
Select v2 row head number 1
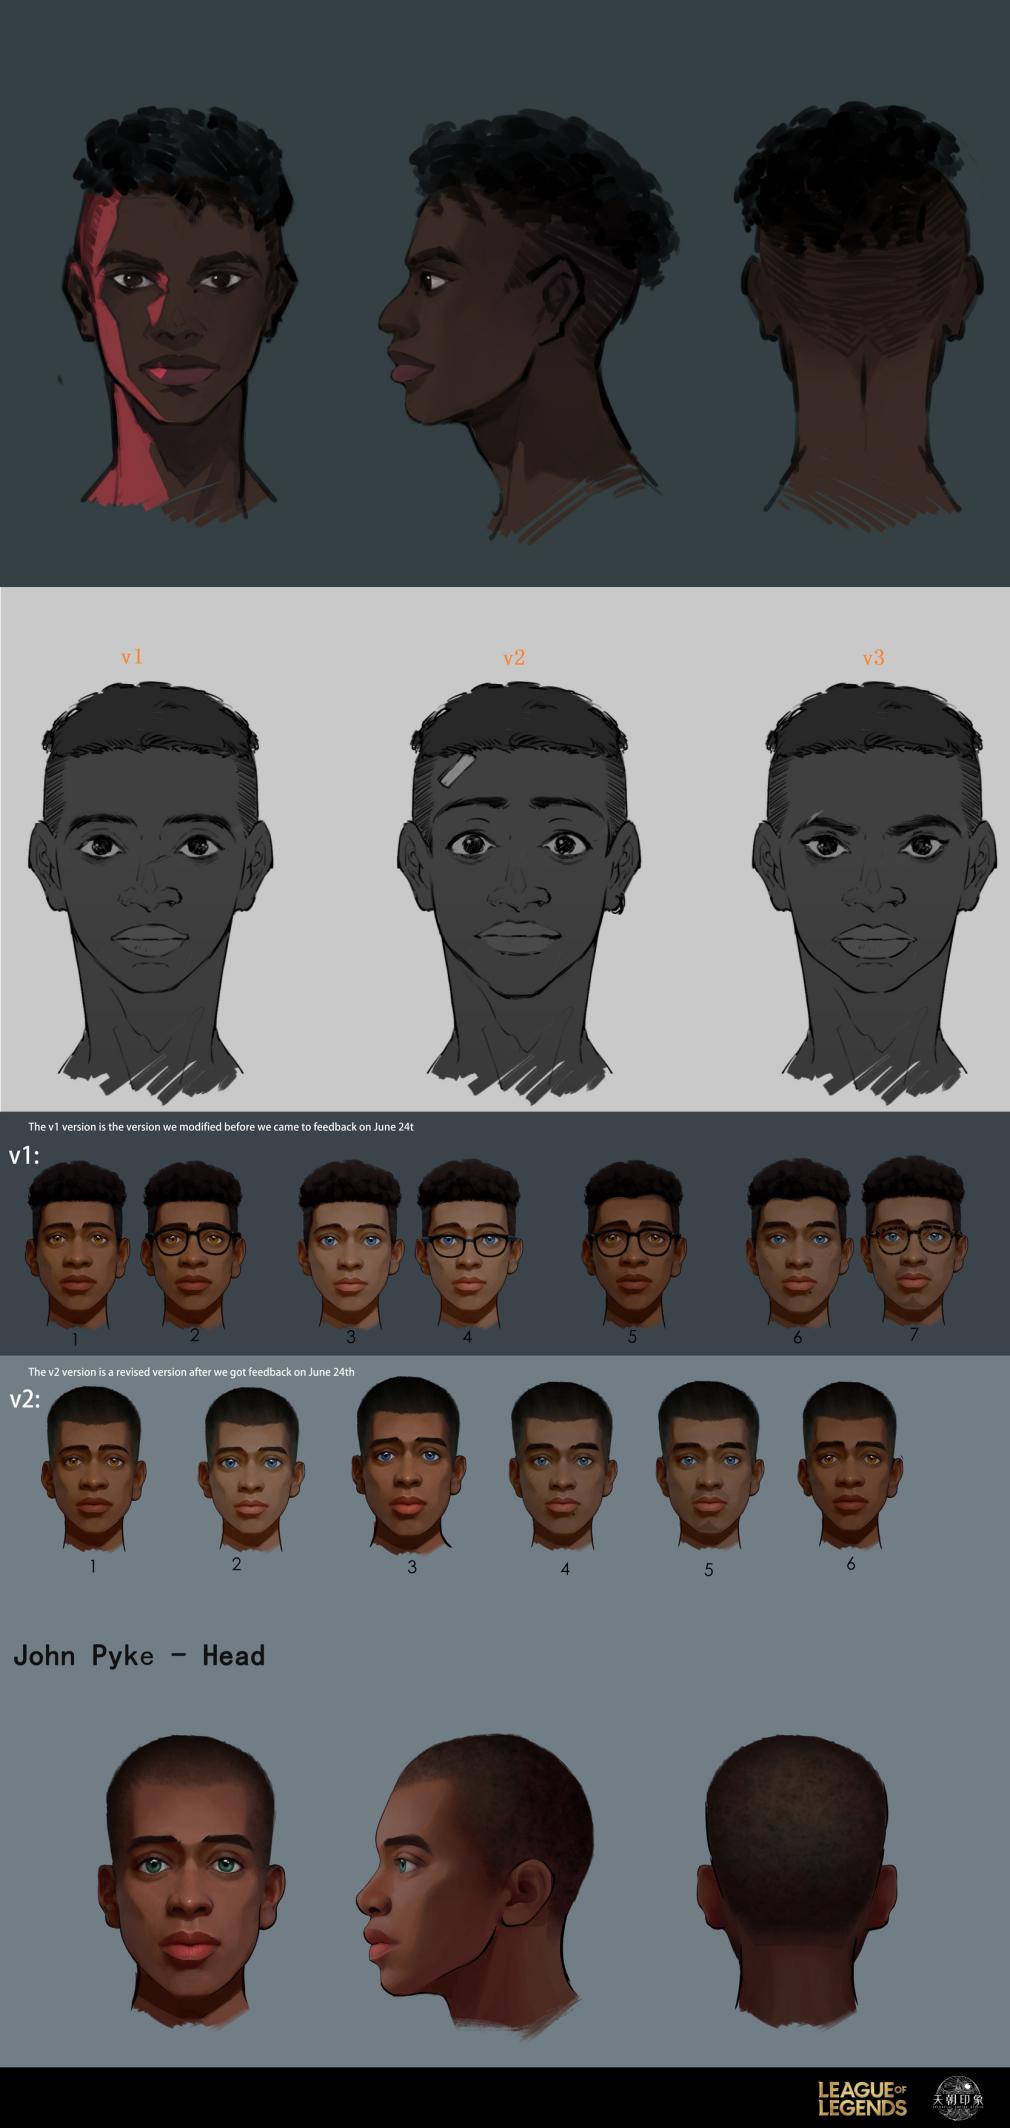tap(94, 1468)
